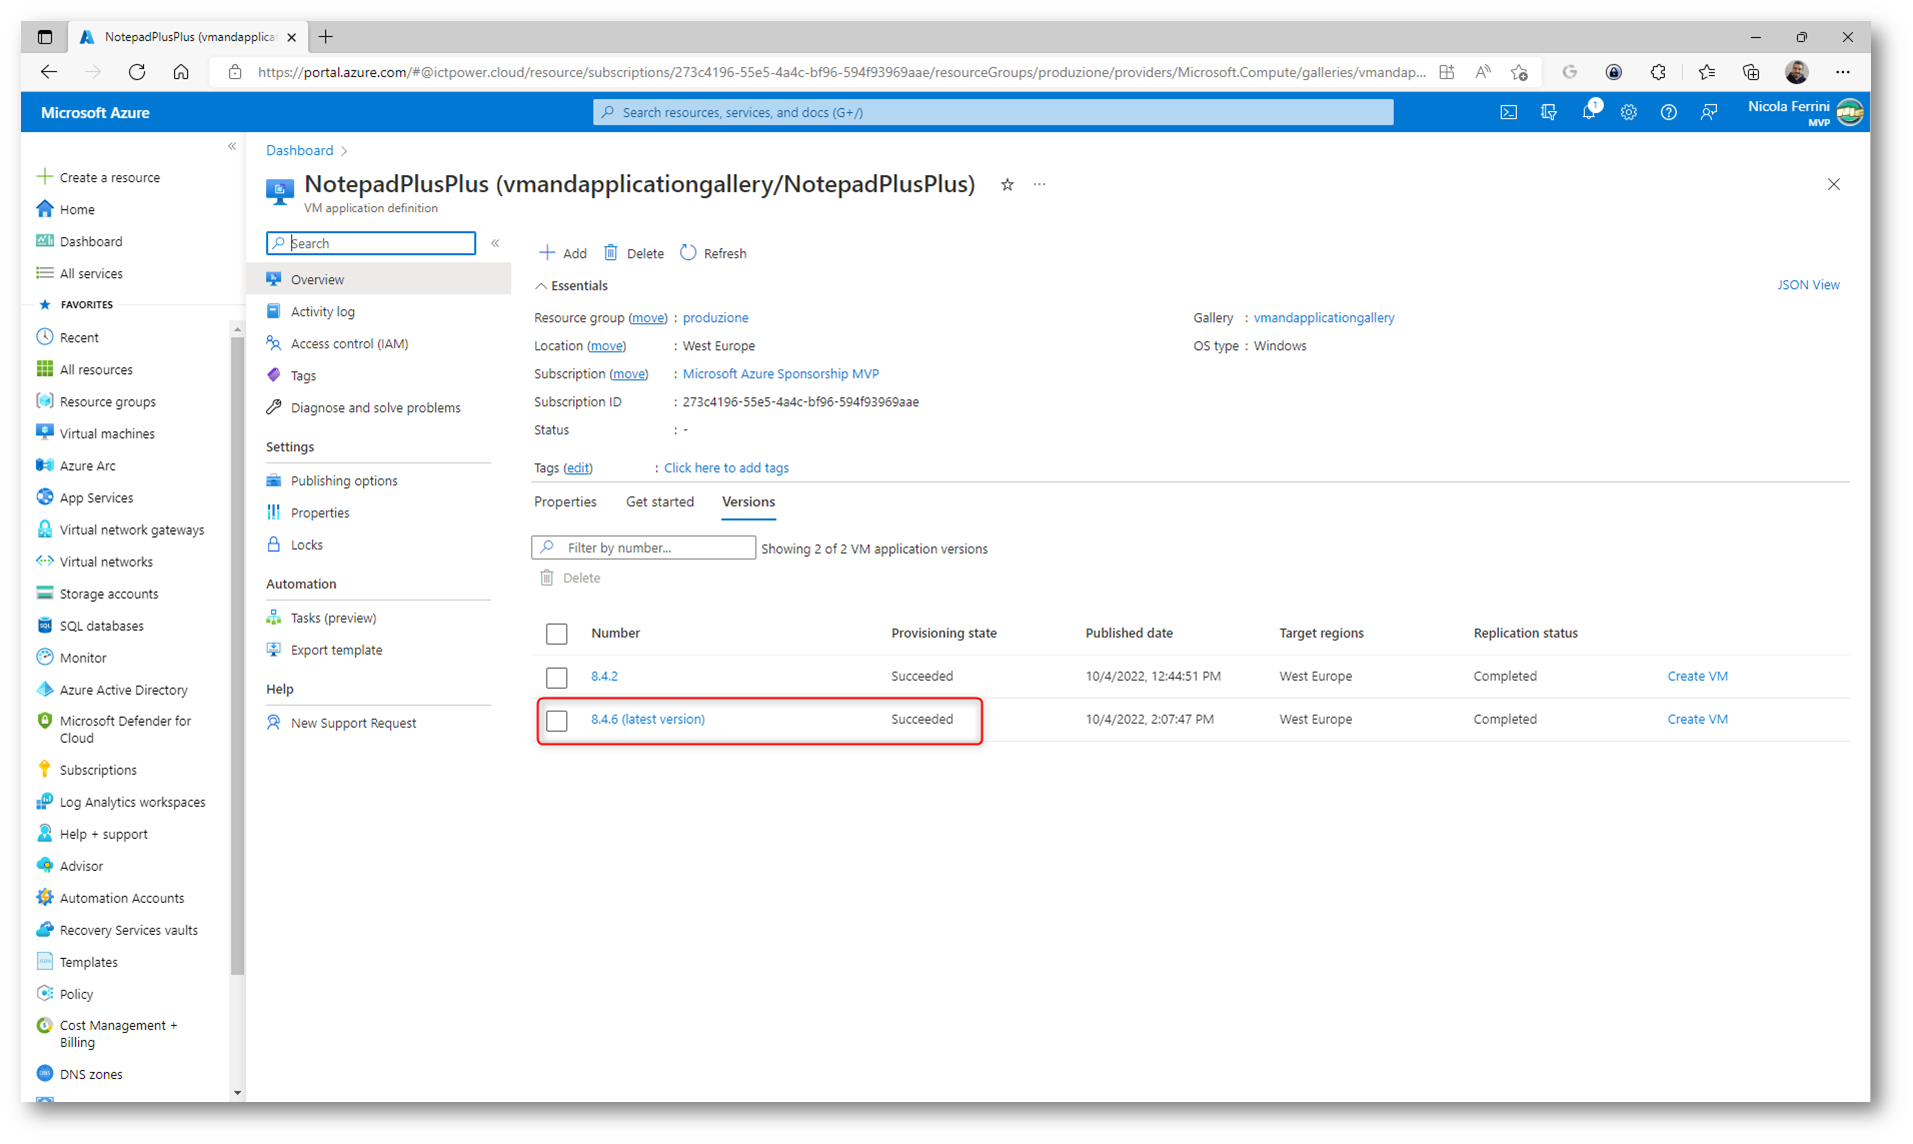Close the NotepadPlusPlus blade with X
The width and height of the screenshot is (1913, 1144).
tap(1833, 184)
